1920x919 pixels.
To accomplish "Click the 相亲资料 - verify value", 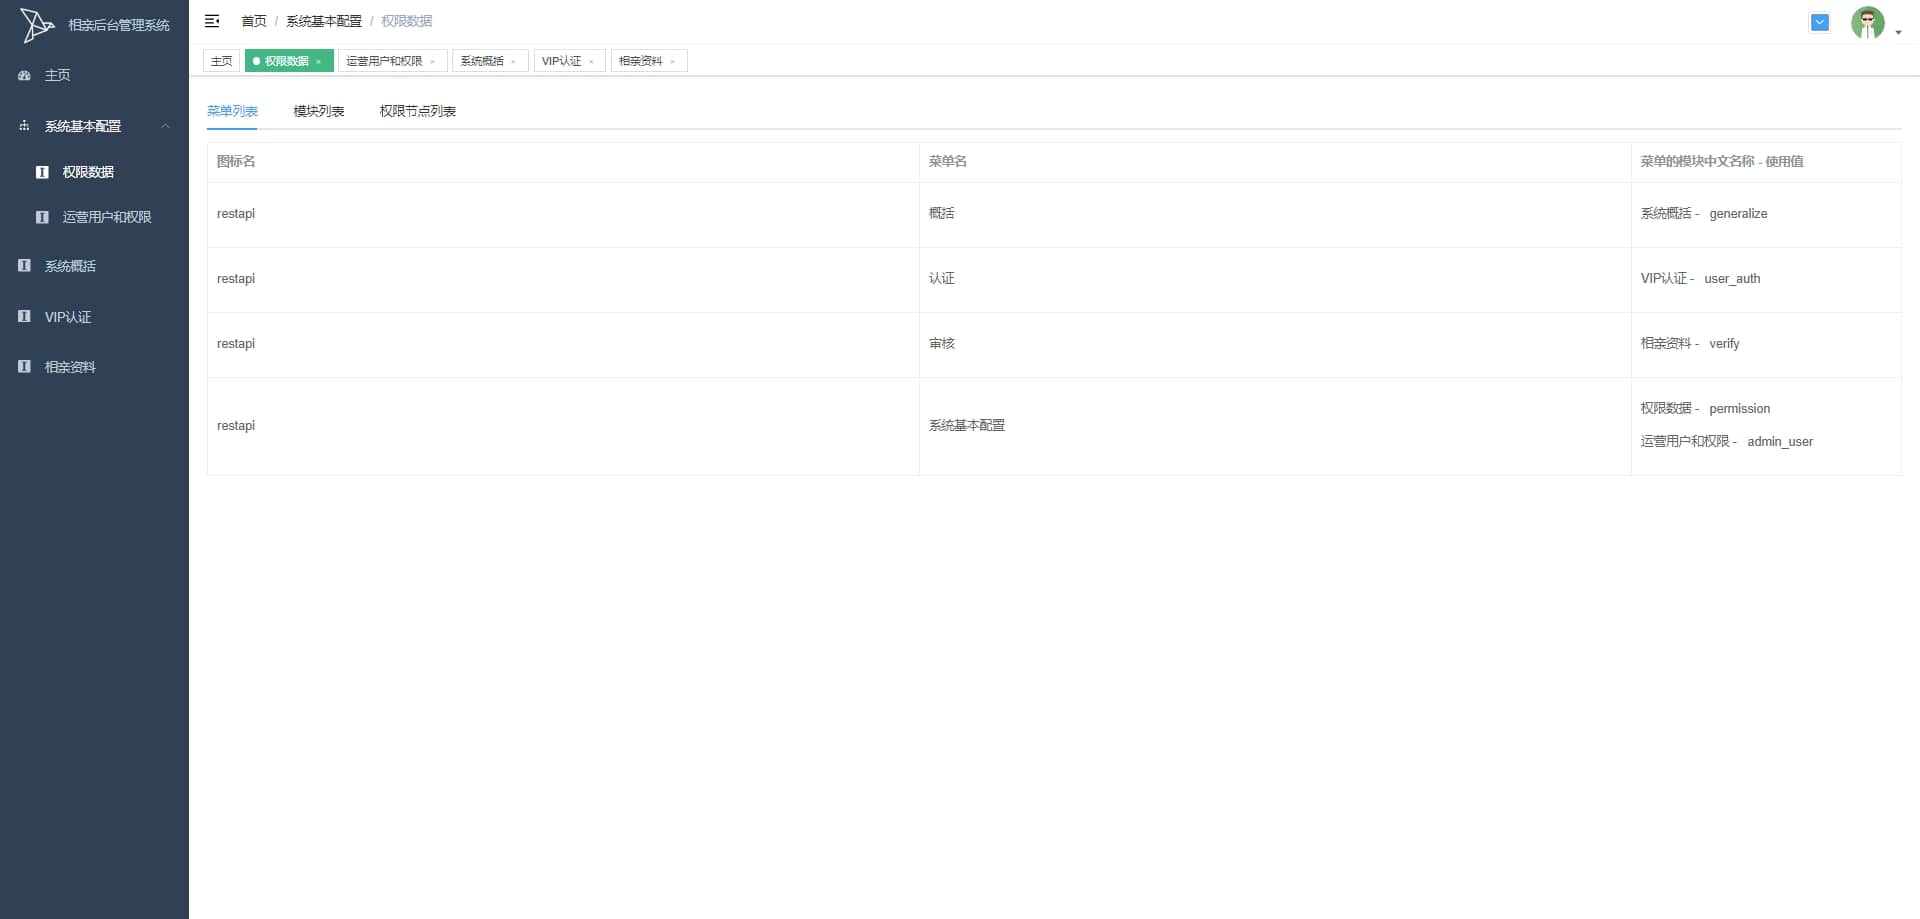I will pyautogui.click(x=1690, y=343).
